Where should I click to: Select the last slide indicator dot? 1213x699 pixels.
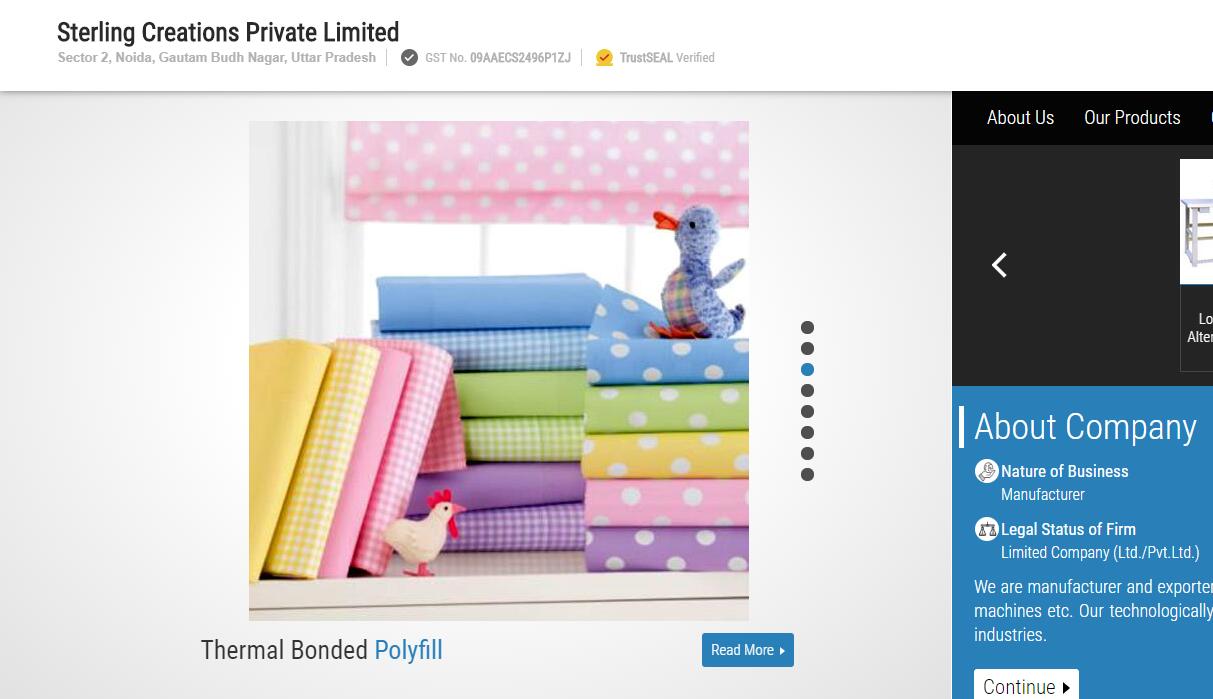[807, 475]
